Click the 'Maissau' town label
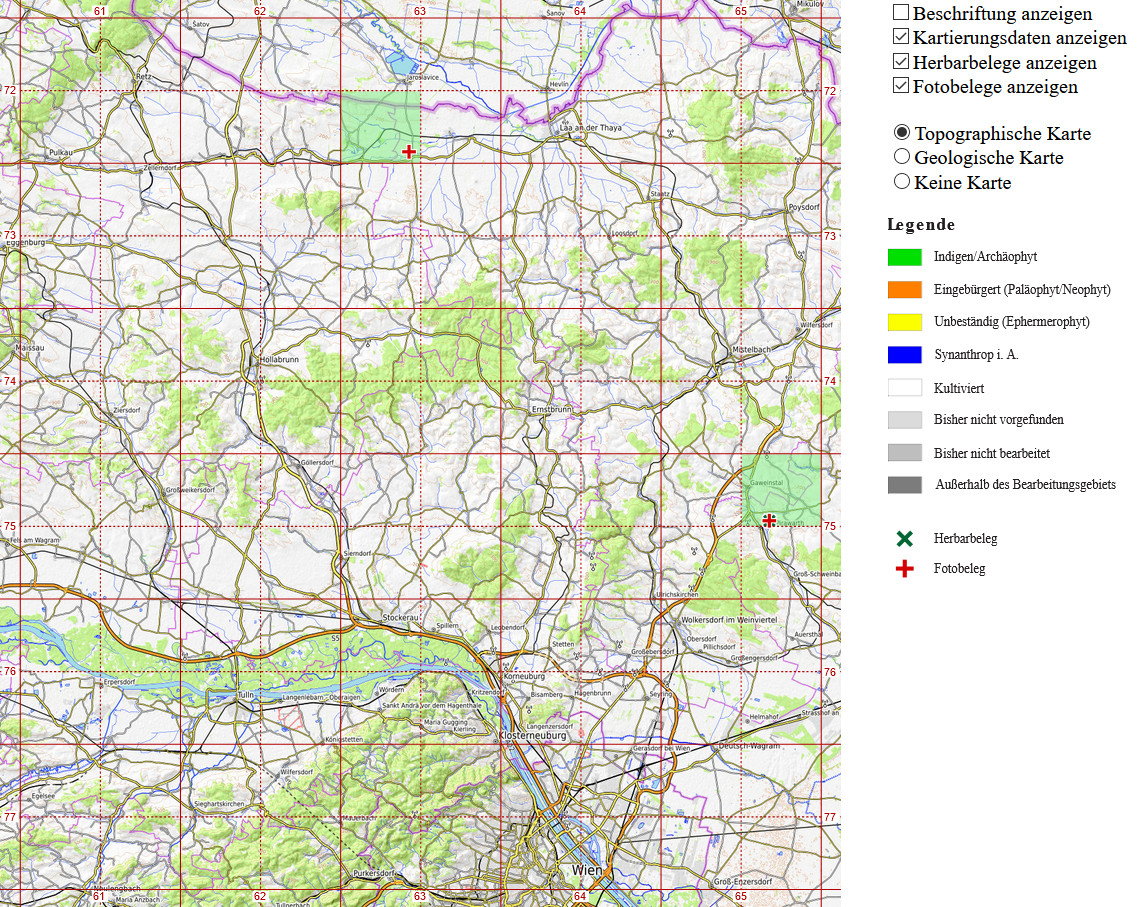This screenshot has height=907, width=1141. [x=30, y=348]
